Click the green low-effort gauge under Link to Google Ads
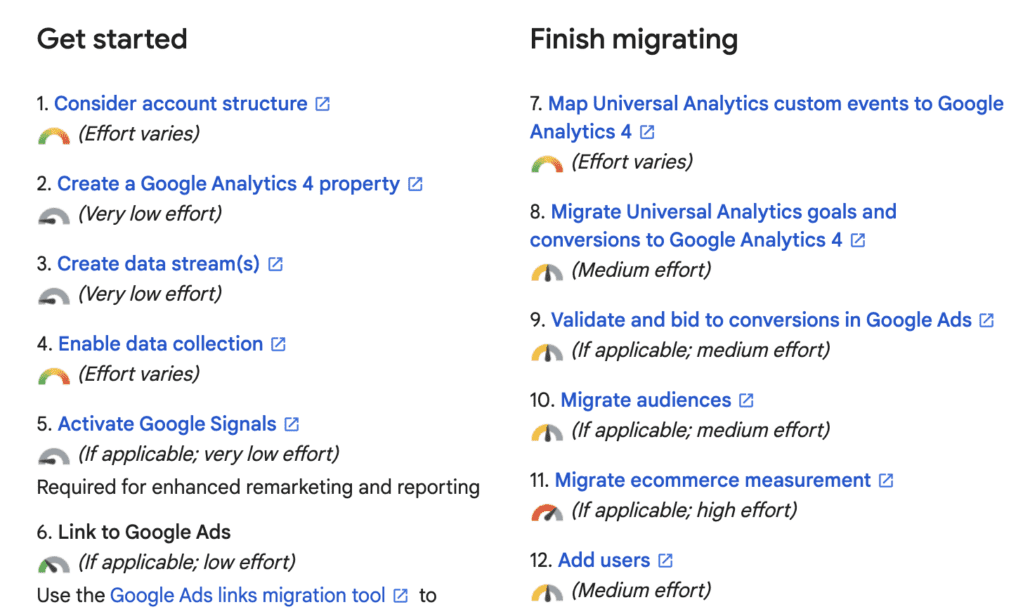The image size is (1030, 614). 54,564
